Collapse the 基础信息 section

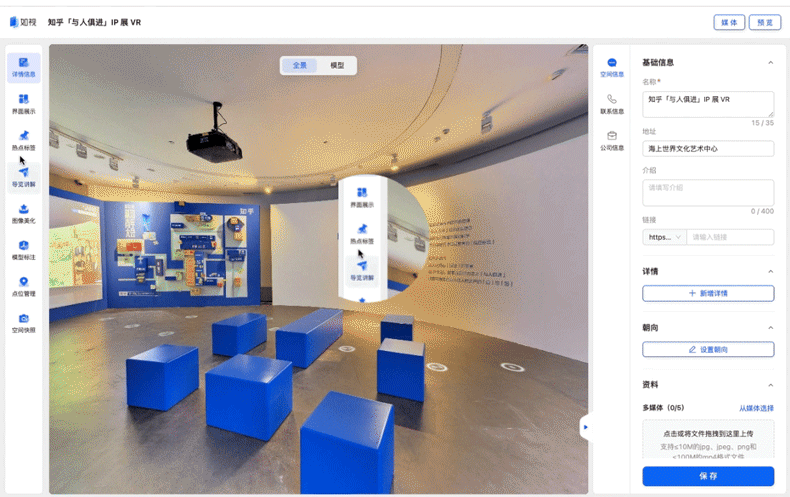point(770,63)
